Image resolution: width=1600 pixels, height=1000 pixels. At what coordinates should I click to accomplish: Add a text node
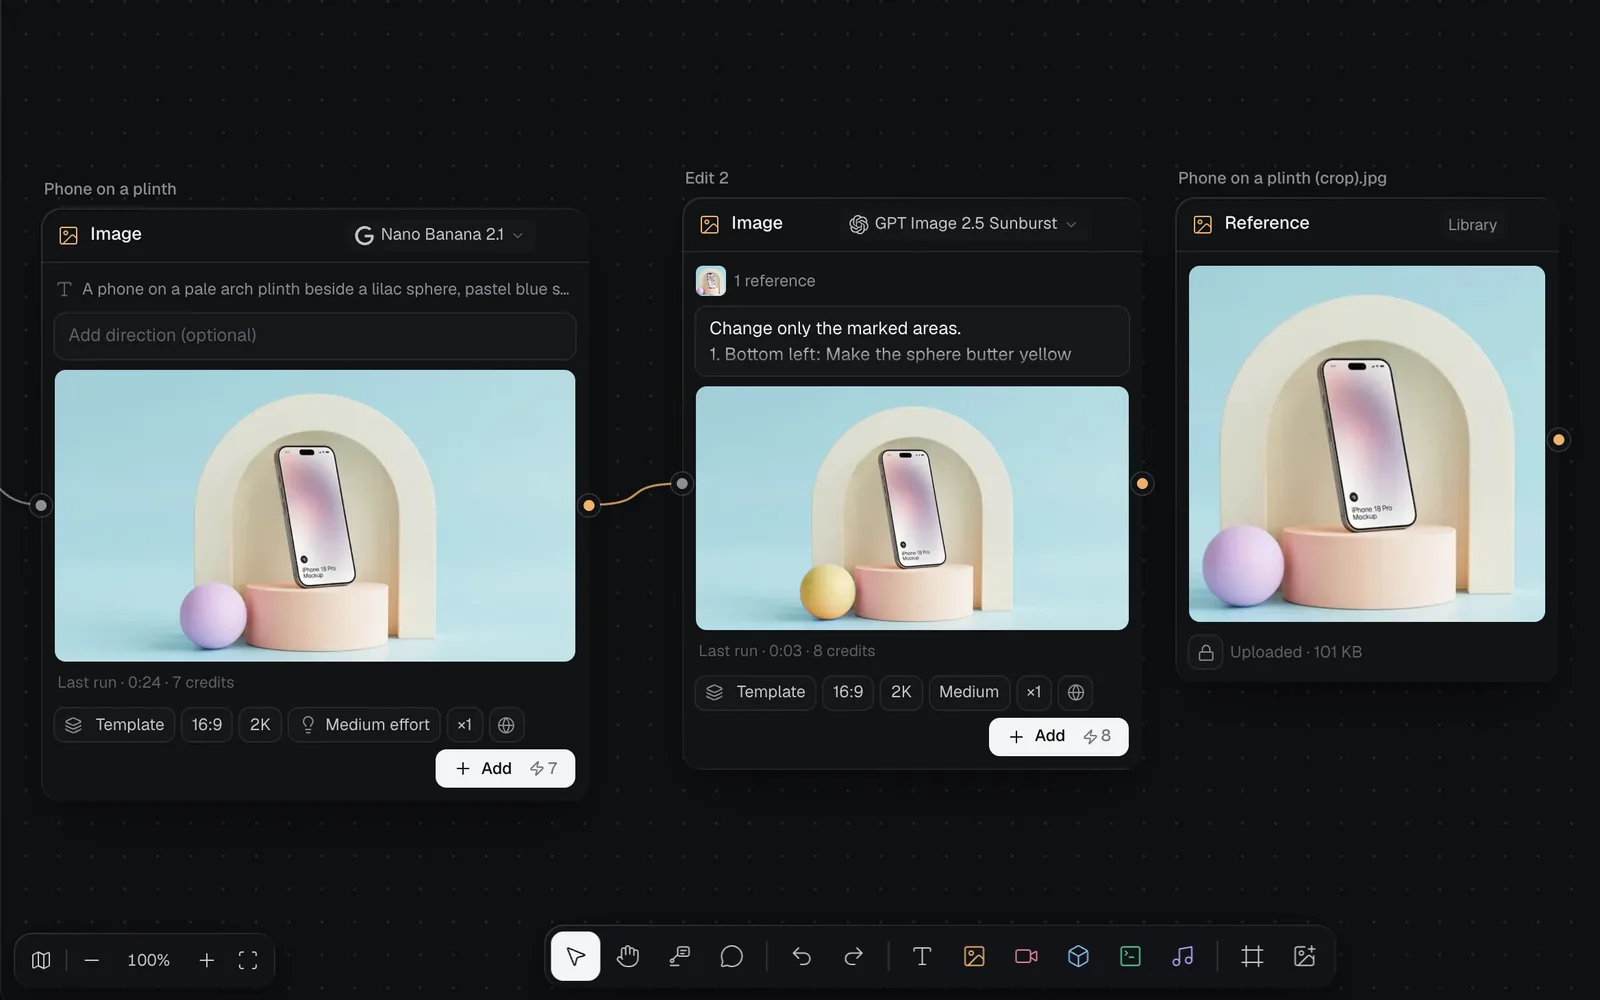tap(922, 957)
